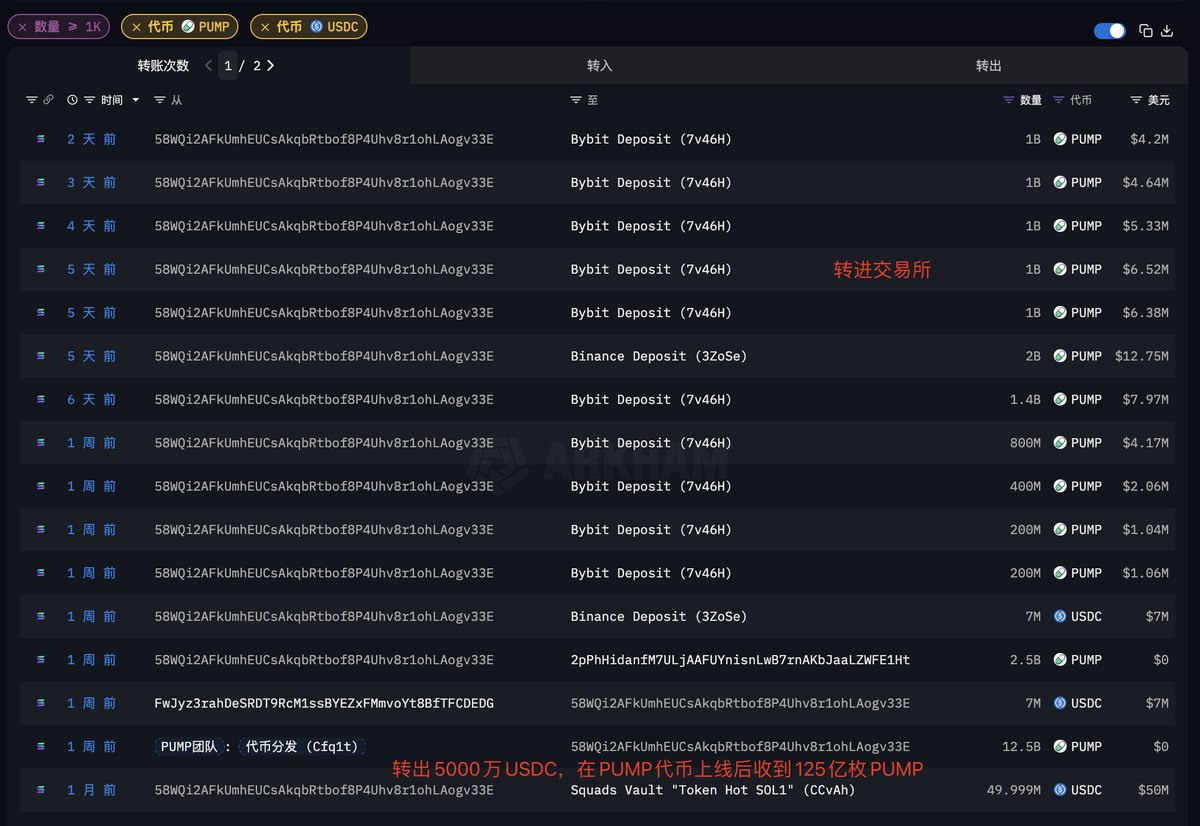This screenshot has height=826, width=1200.
Task: Open address 2pPhHidanfM7ULjAAFUYnisnLwB7rnAKbJaaLZWFE1Ht
Action: [740, 660]
